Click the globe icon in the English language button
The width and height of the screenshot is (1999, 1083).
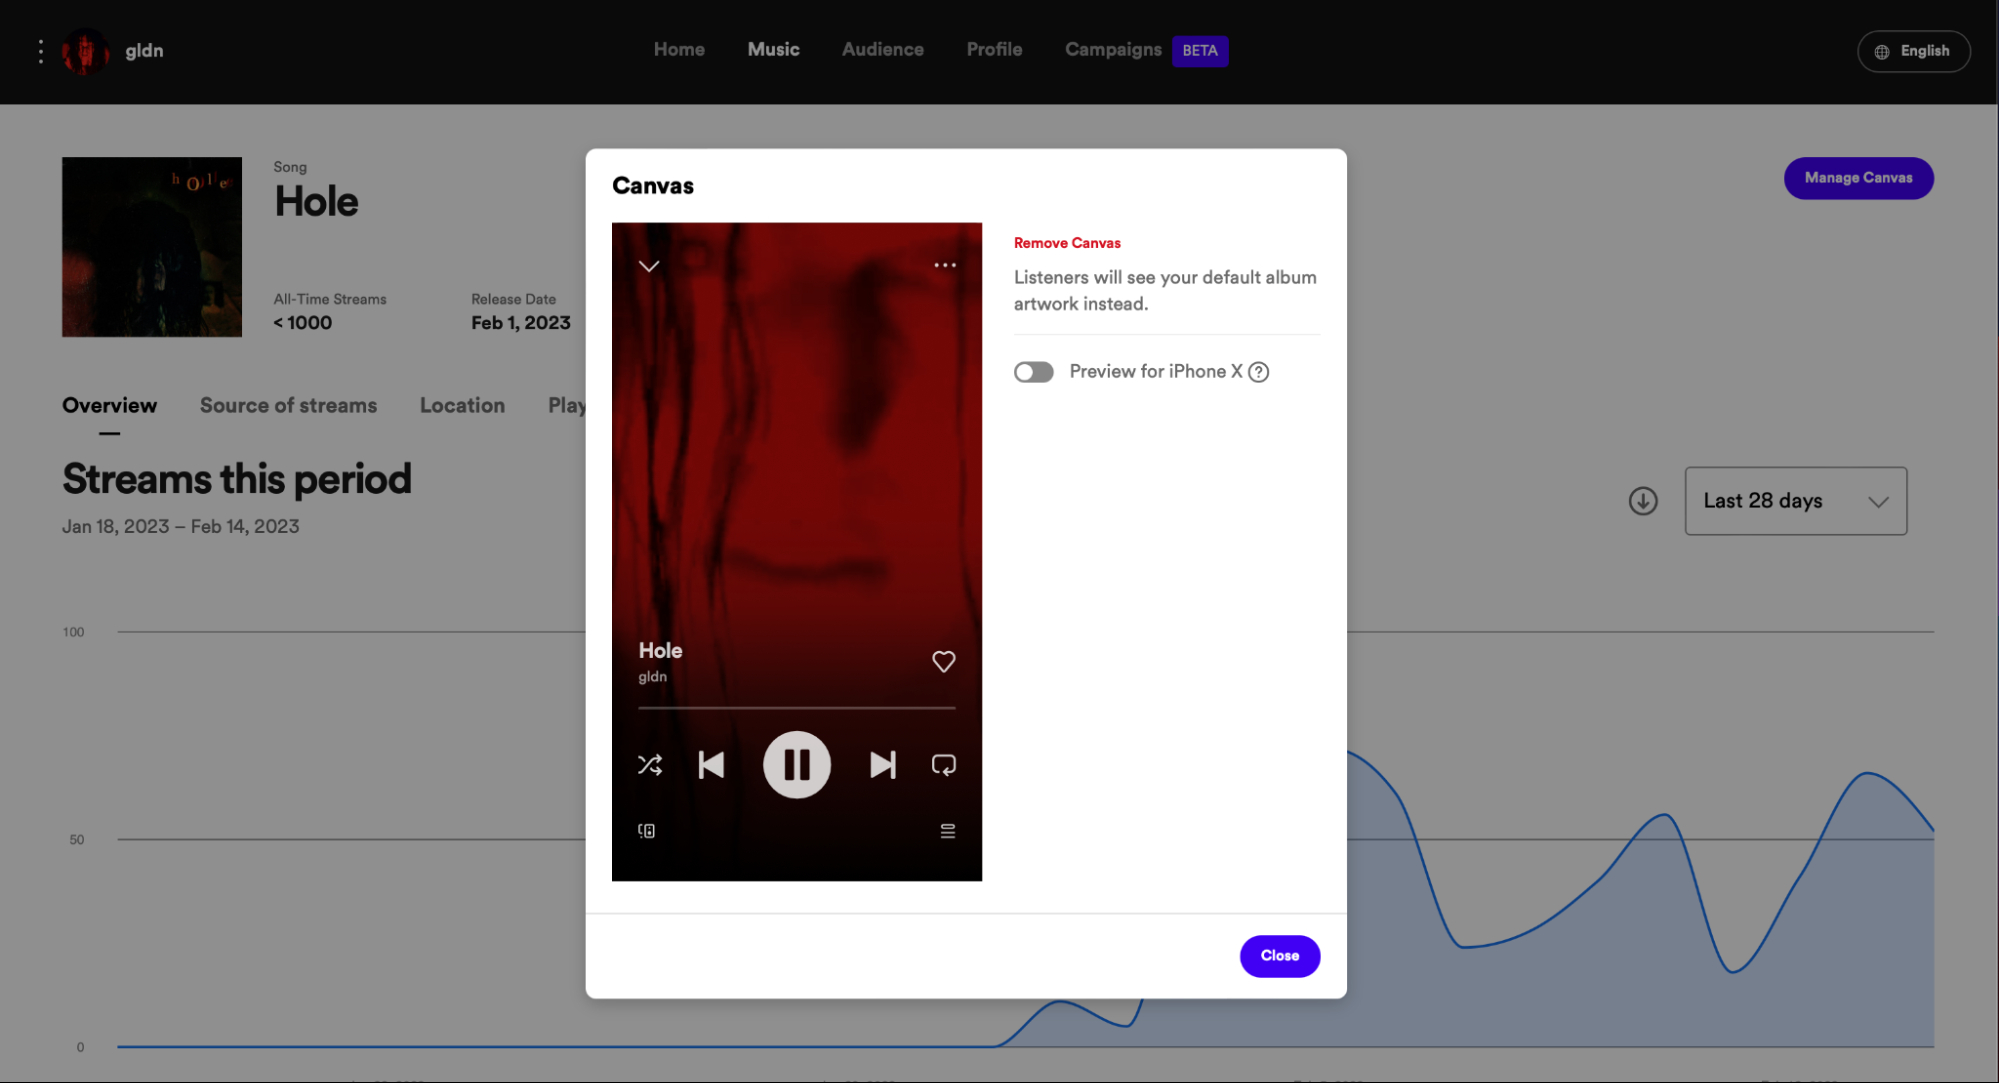tap(1882, 51)
